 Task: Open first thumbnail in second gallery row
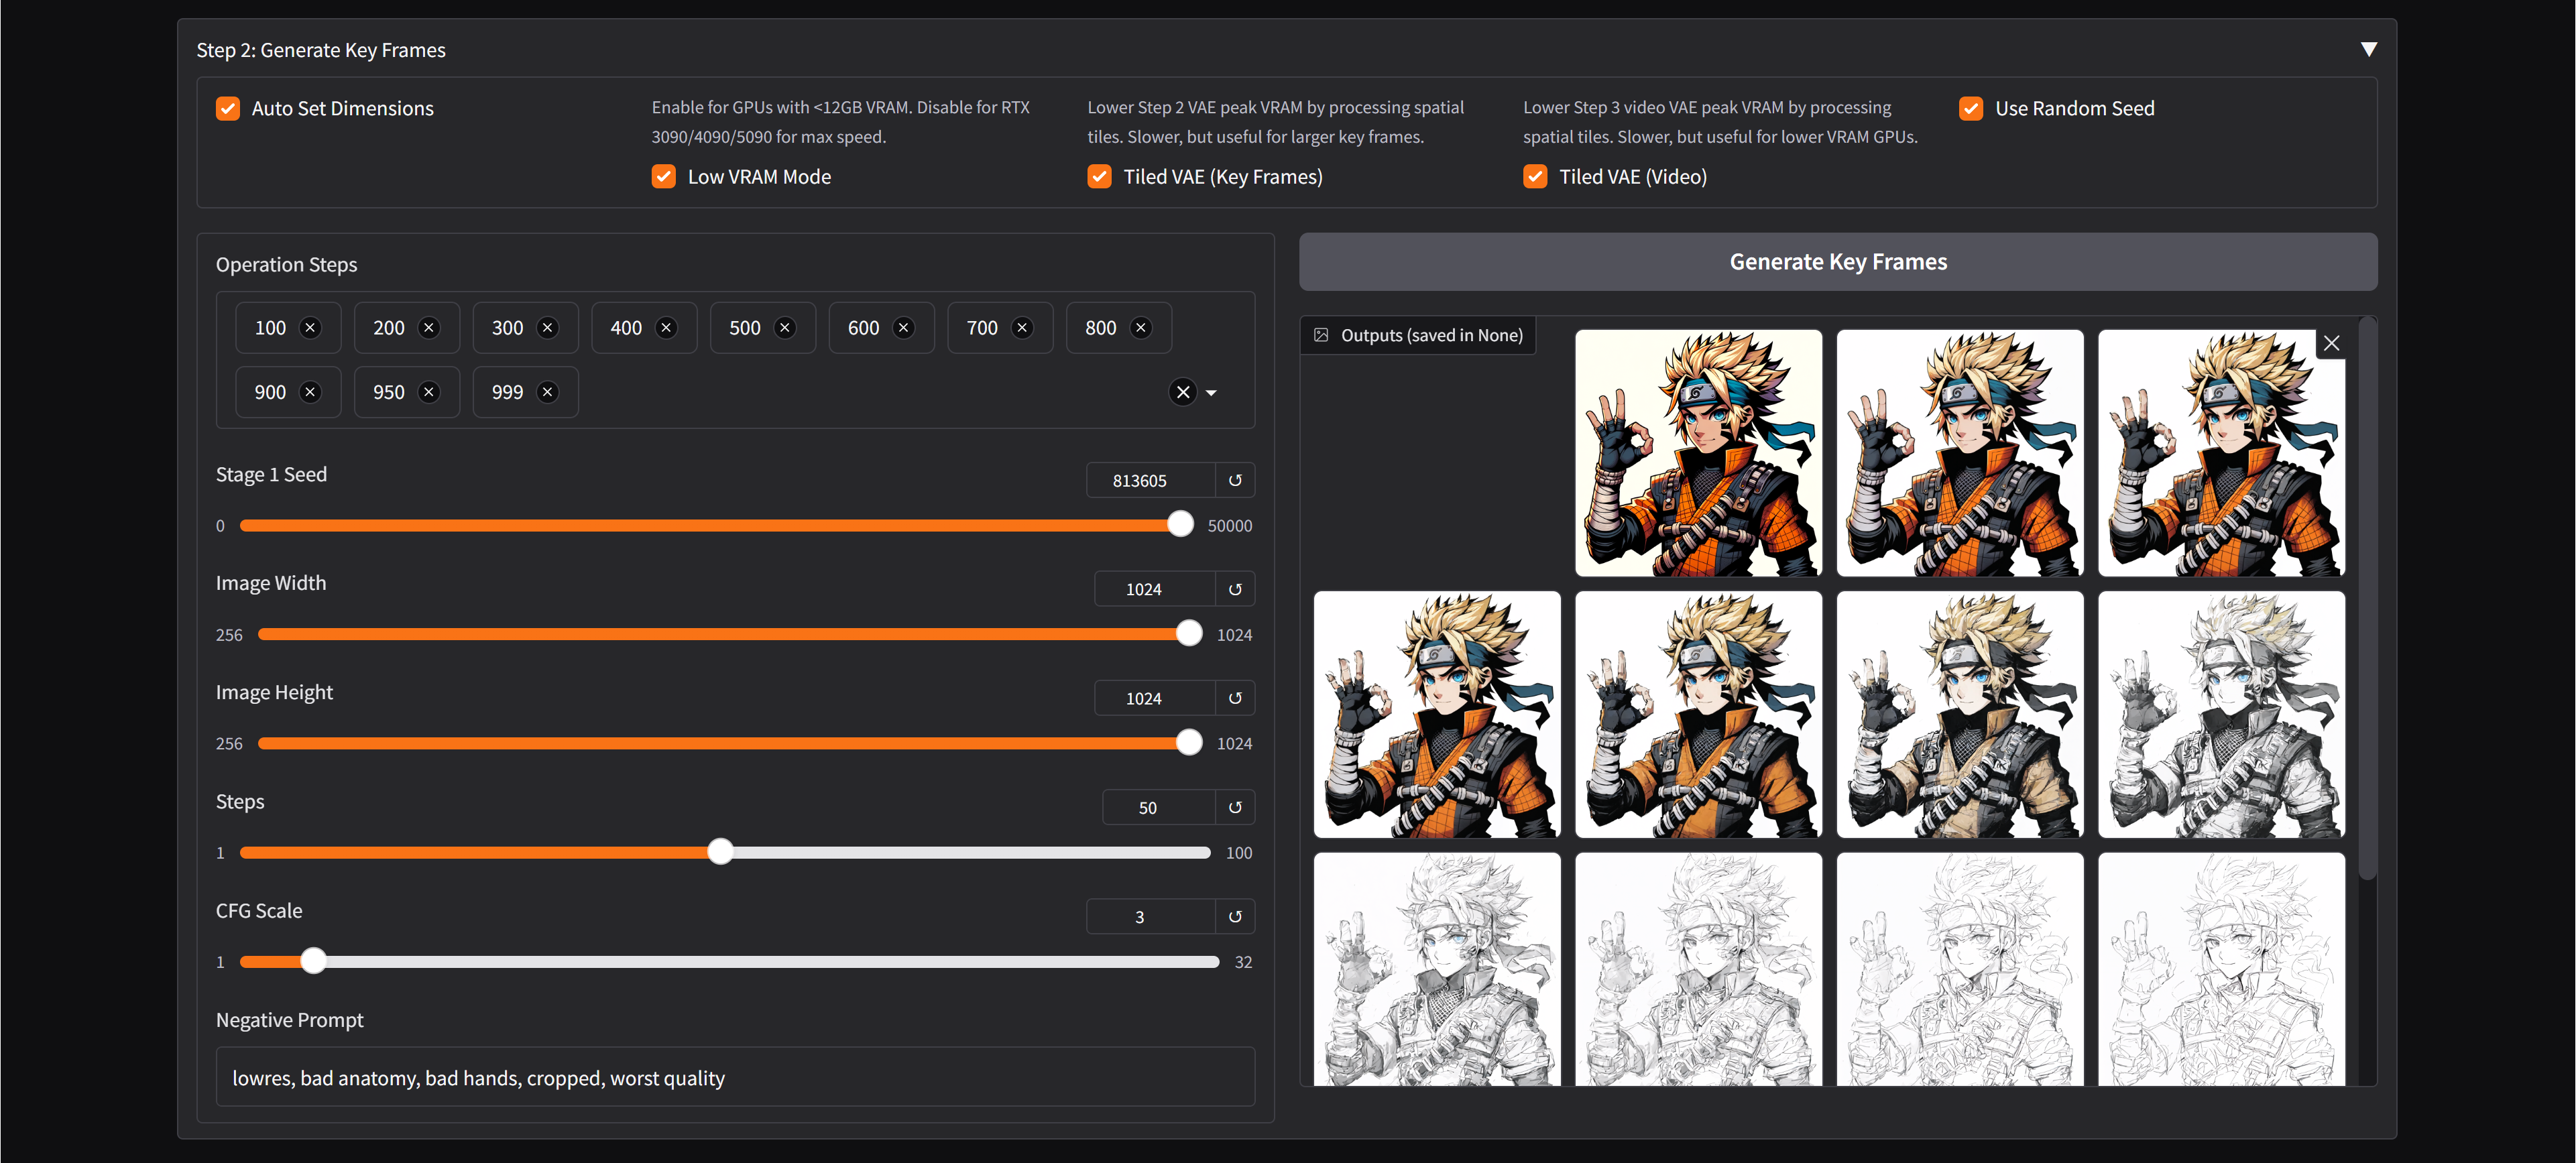pyautogui.click(x=1437, y=715)
